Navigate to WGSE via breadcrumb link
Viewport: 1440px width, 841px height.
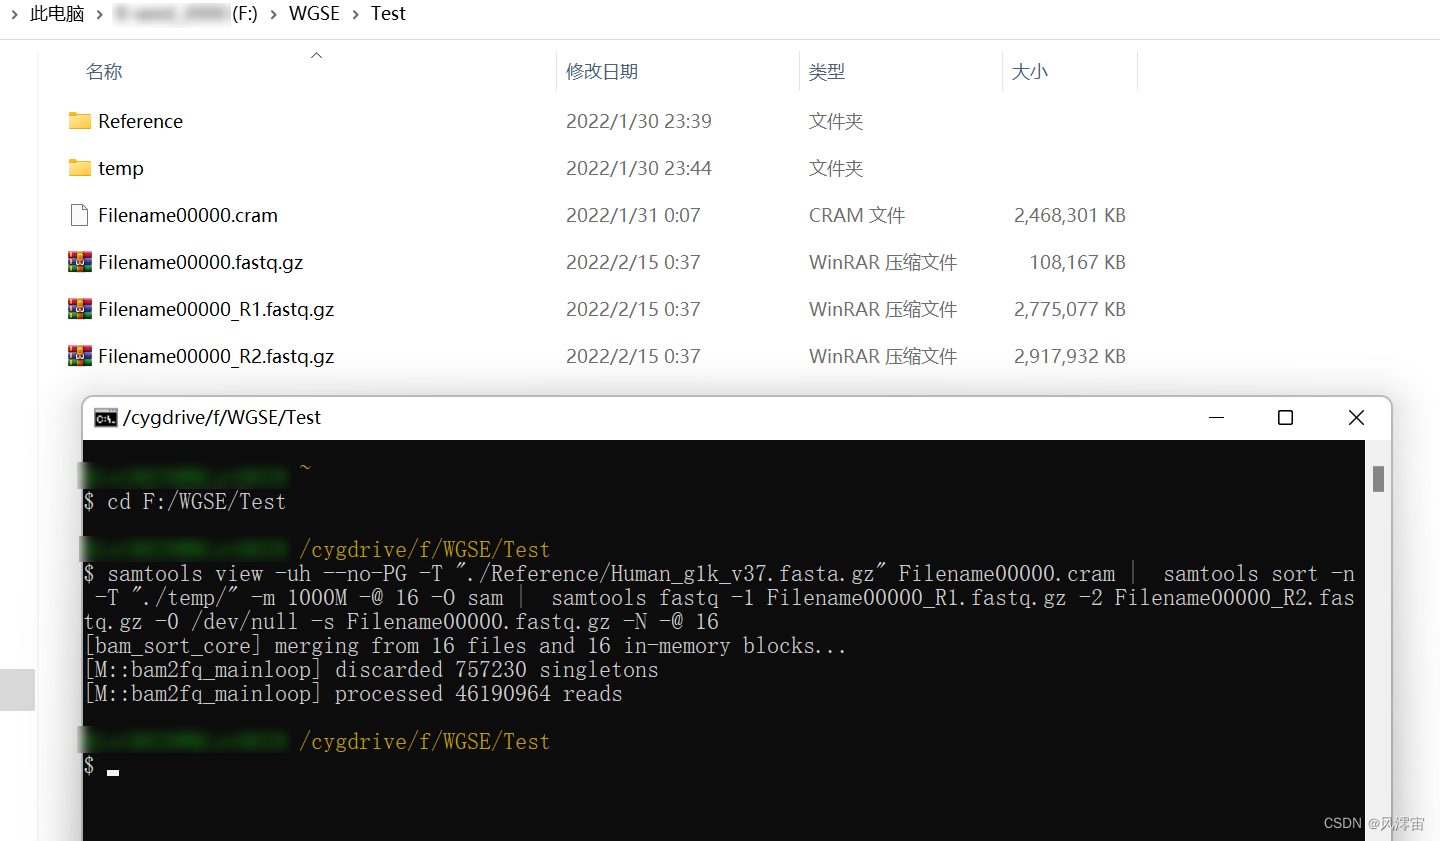click(314, 14)
